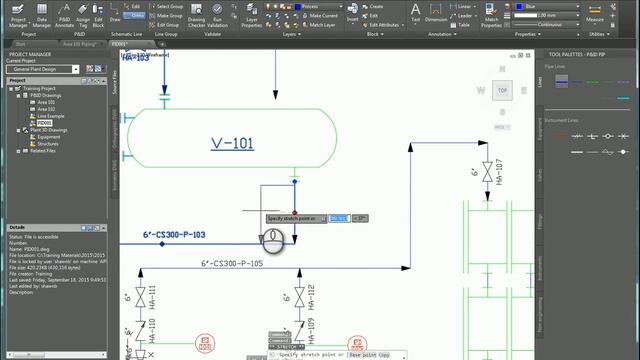Click the Make Group button
This screenshot has height=360, width=640.
point(166,16)
